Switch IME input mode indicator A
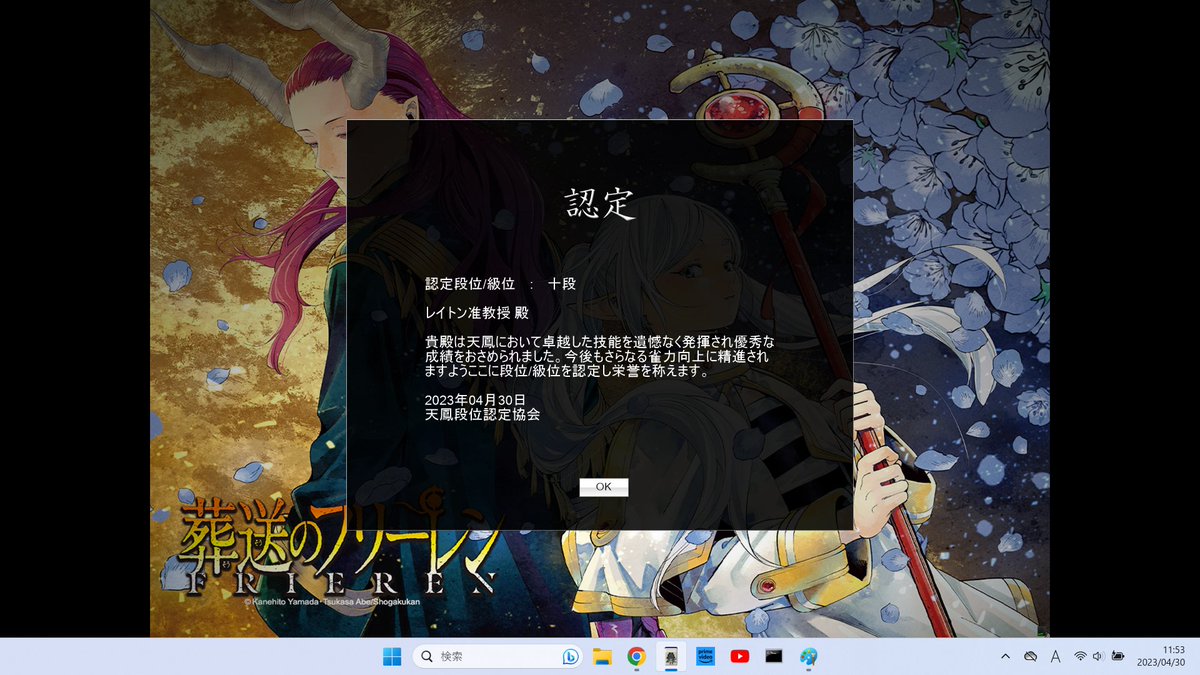 1056,656
